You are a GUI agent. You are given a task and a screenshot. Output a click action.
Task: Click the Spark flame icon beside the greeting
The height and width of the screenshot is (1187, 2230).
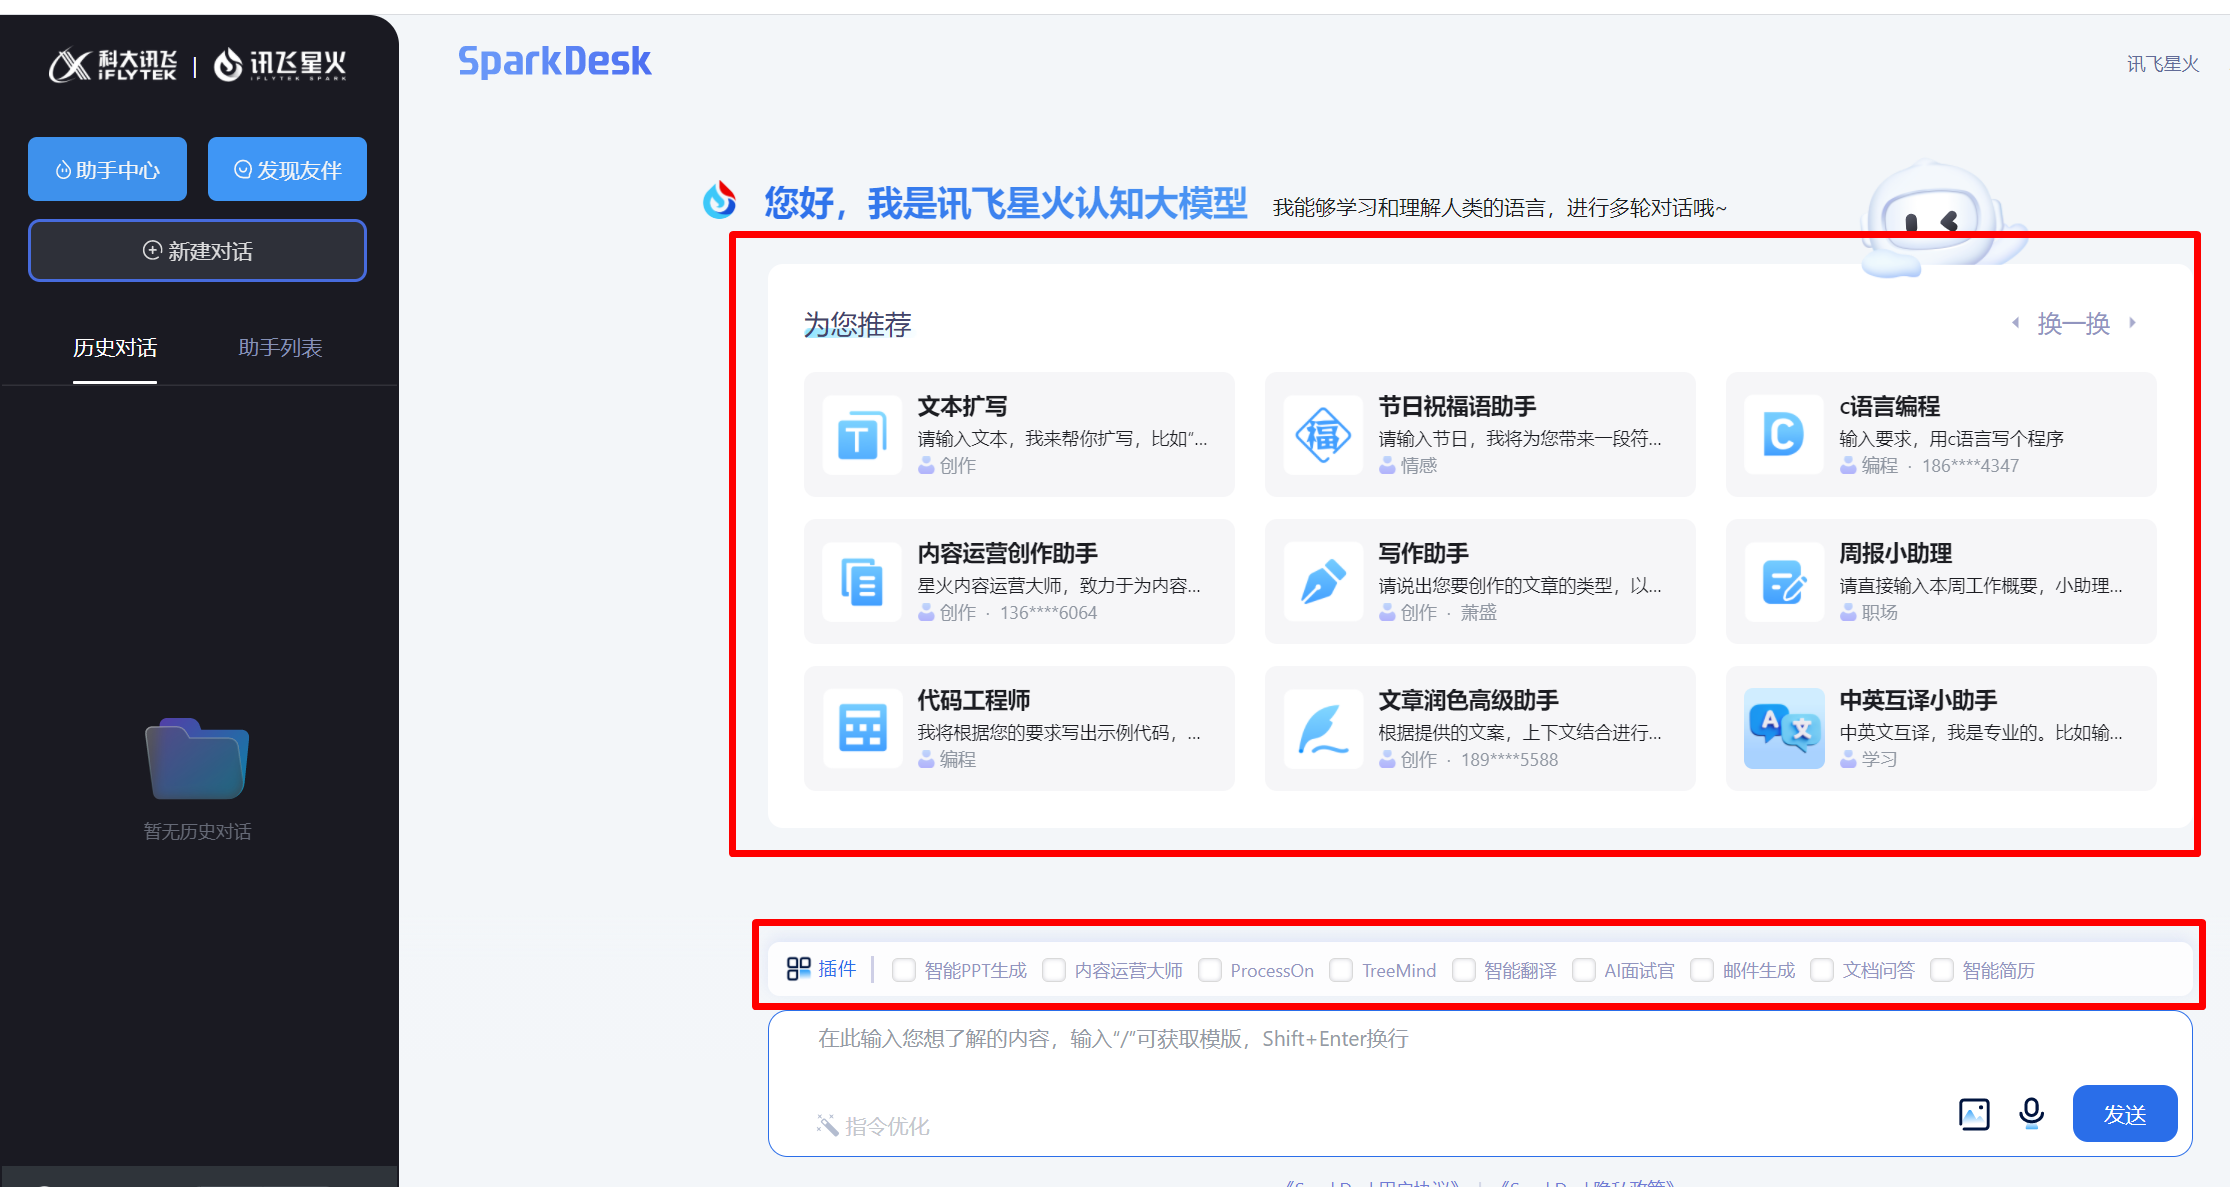(719, 200)
